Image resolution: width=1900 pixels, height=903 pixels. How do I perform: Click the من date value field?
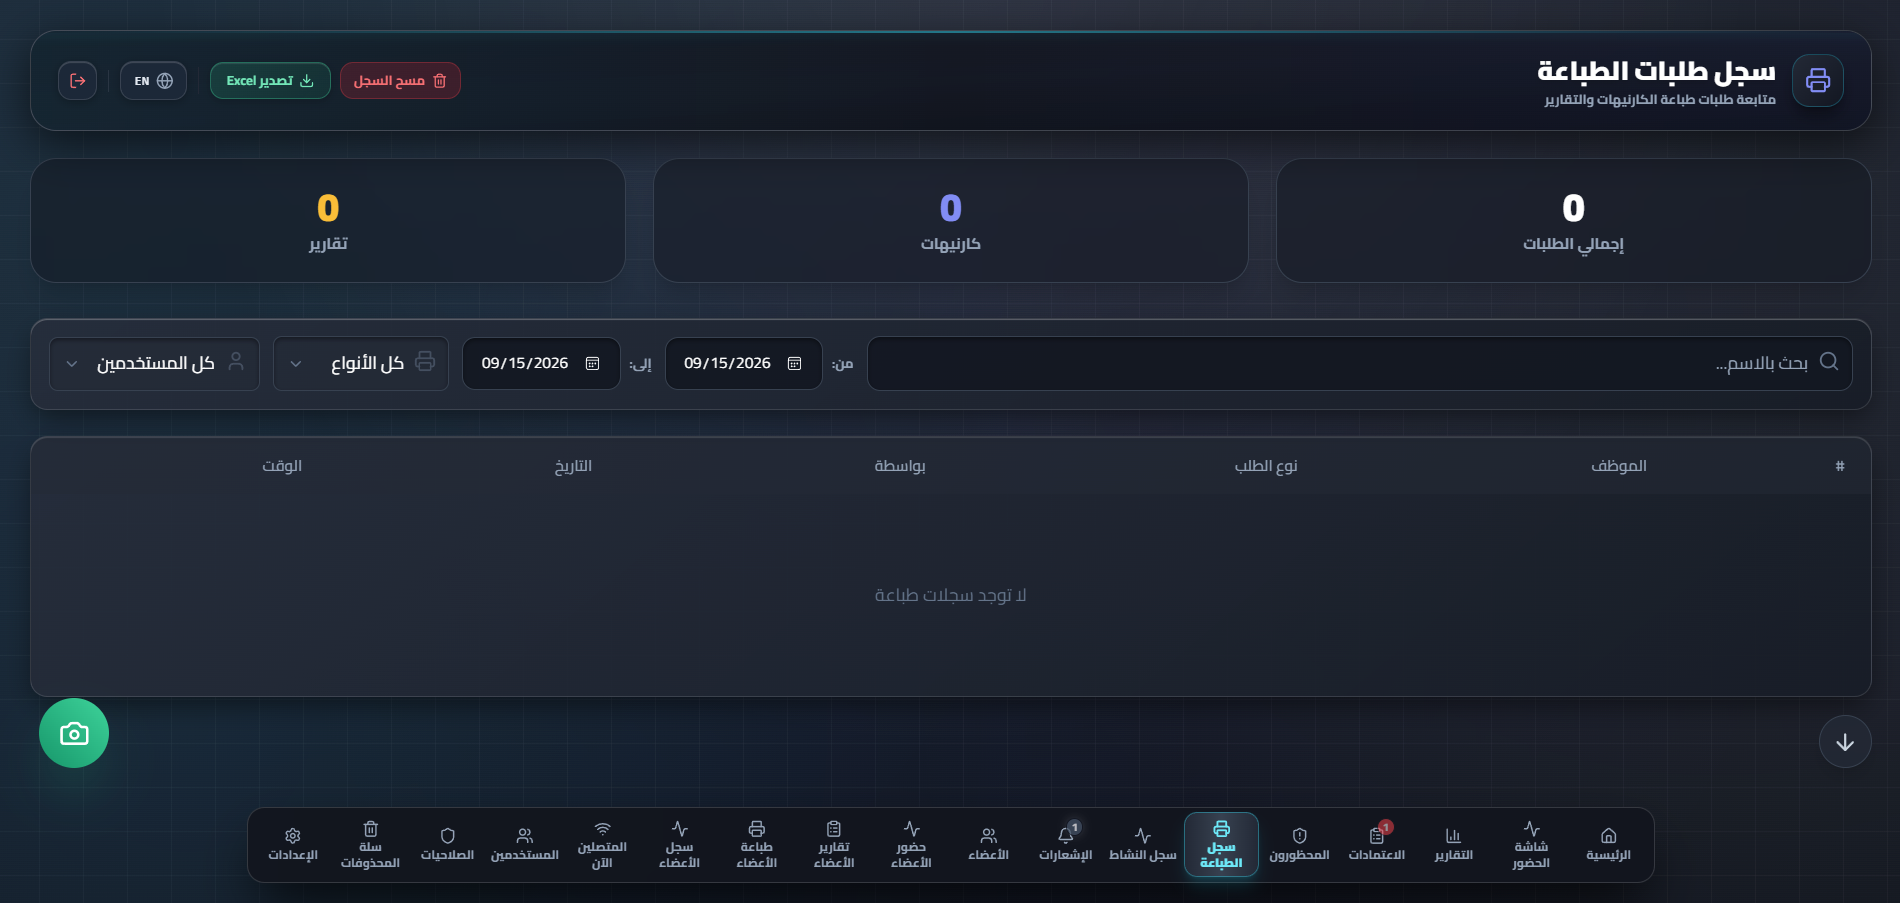tap(743, 363)
